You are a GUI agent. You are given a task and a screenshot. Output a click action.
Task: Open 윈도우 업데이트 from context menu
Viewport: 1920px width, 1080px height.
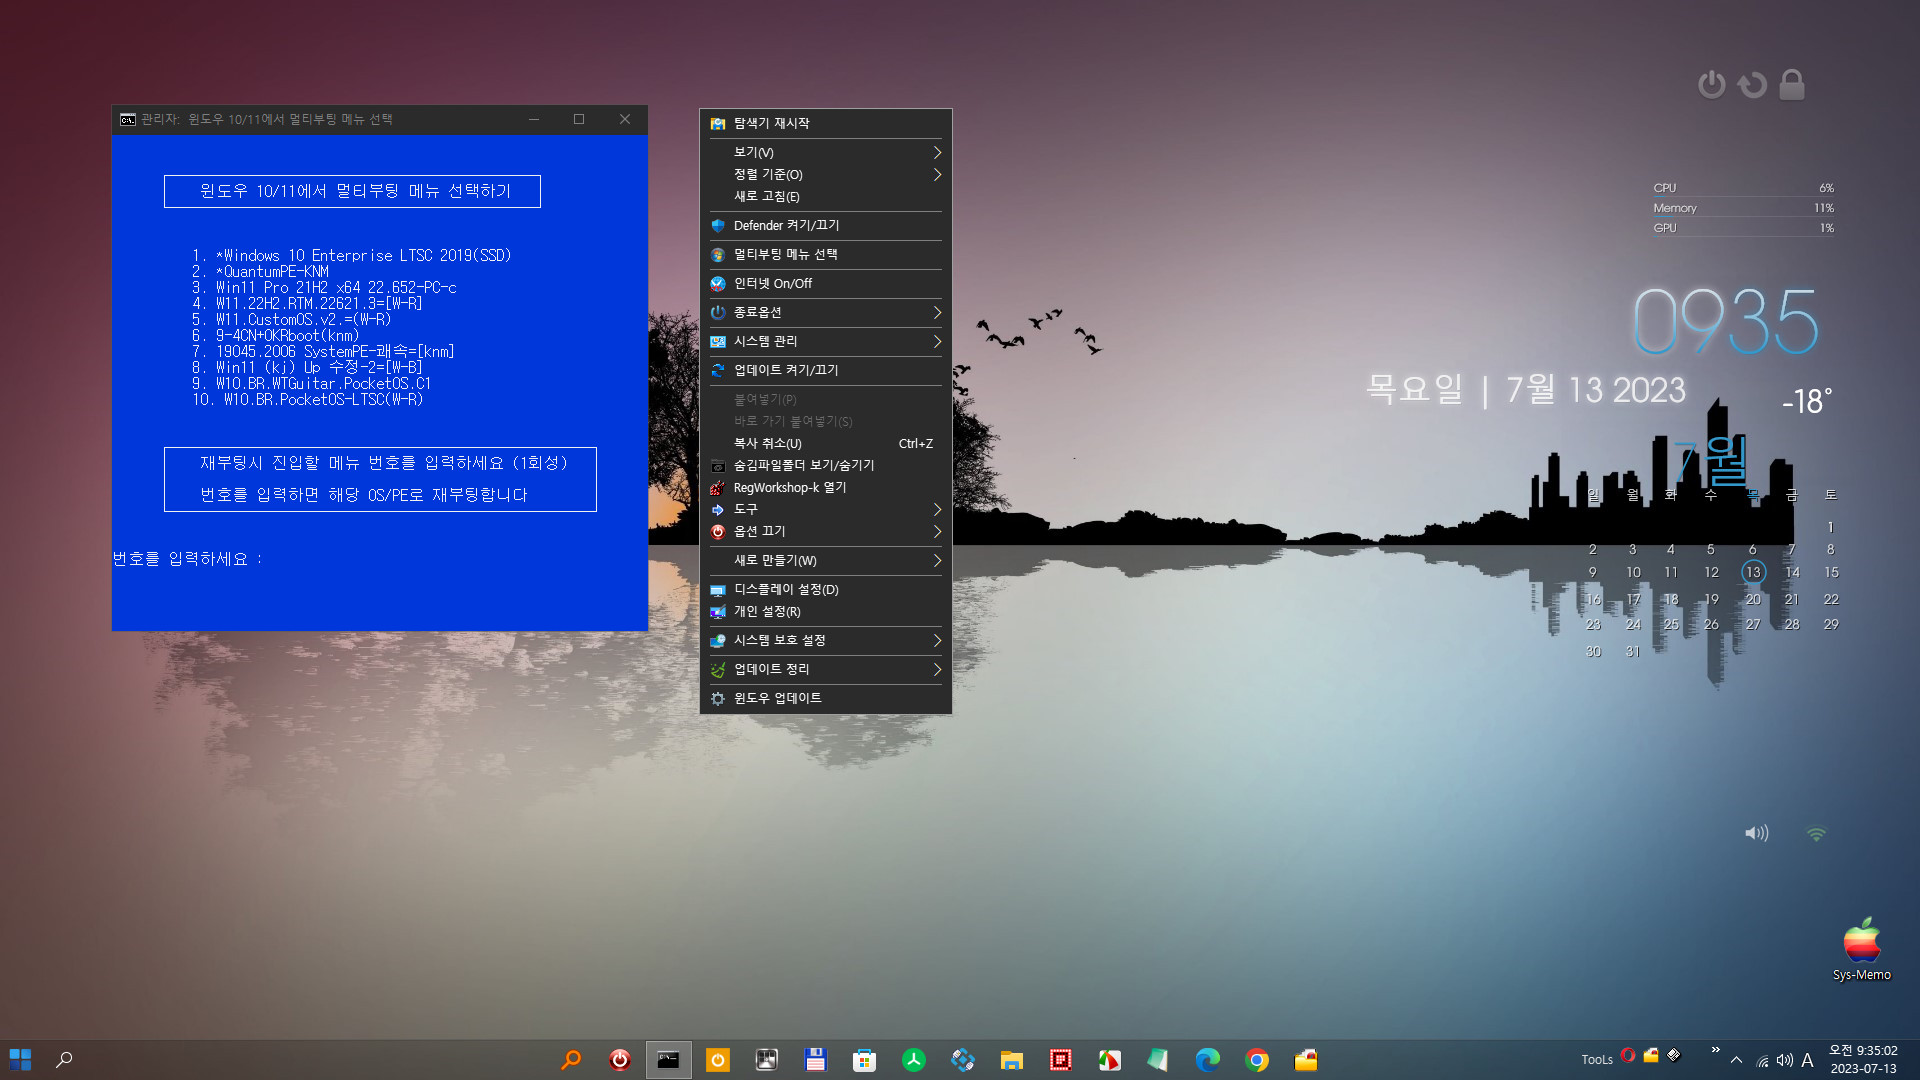826,699
